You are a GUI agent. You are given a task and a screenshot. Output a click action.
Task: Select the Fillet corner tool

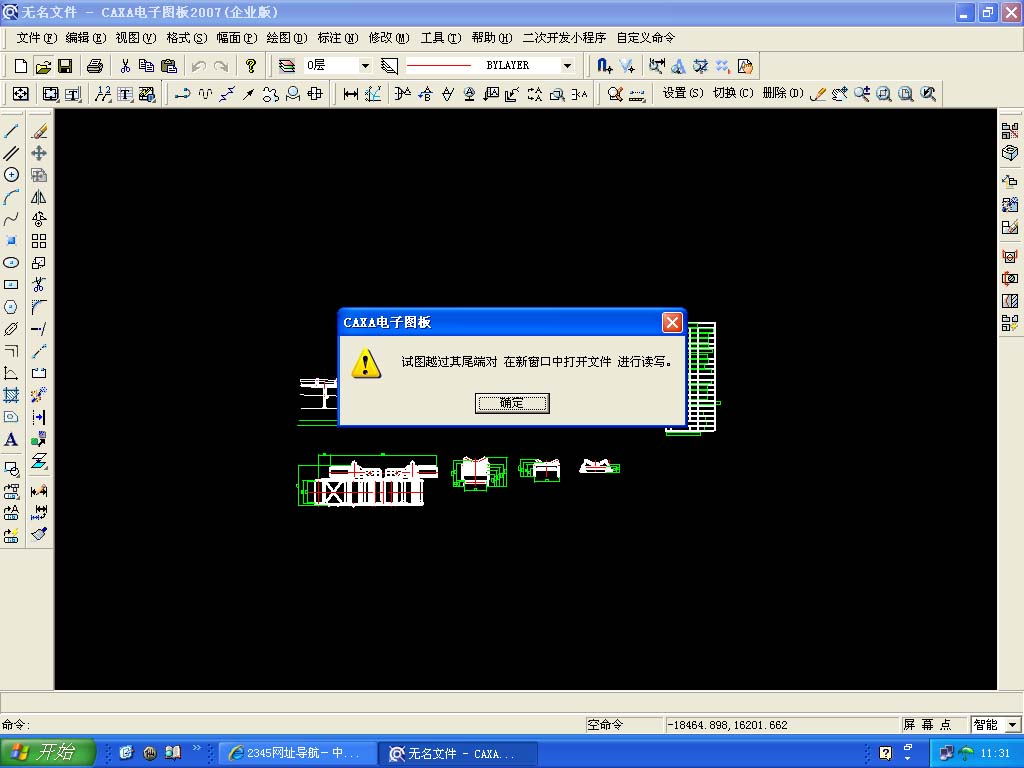[39, 307]
